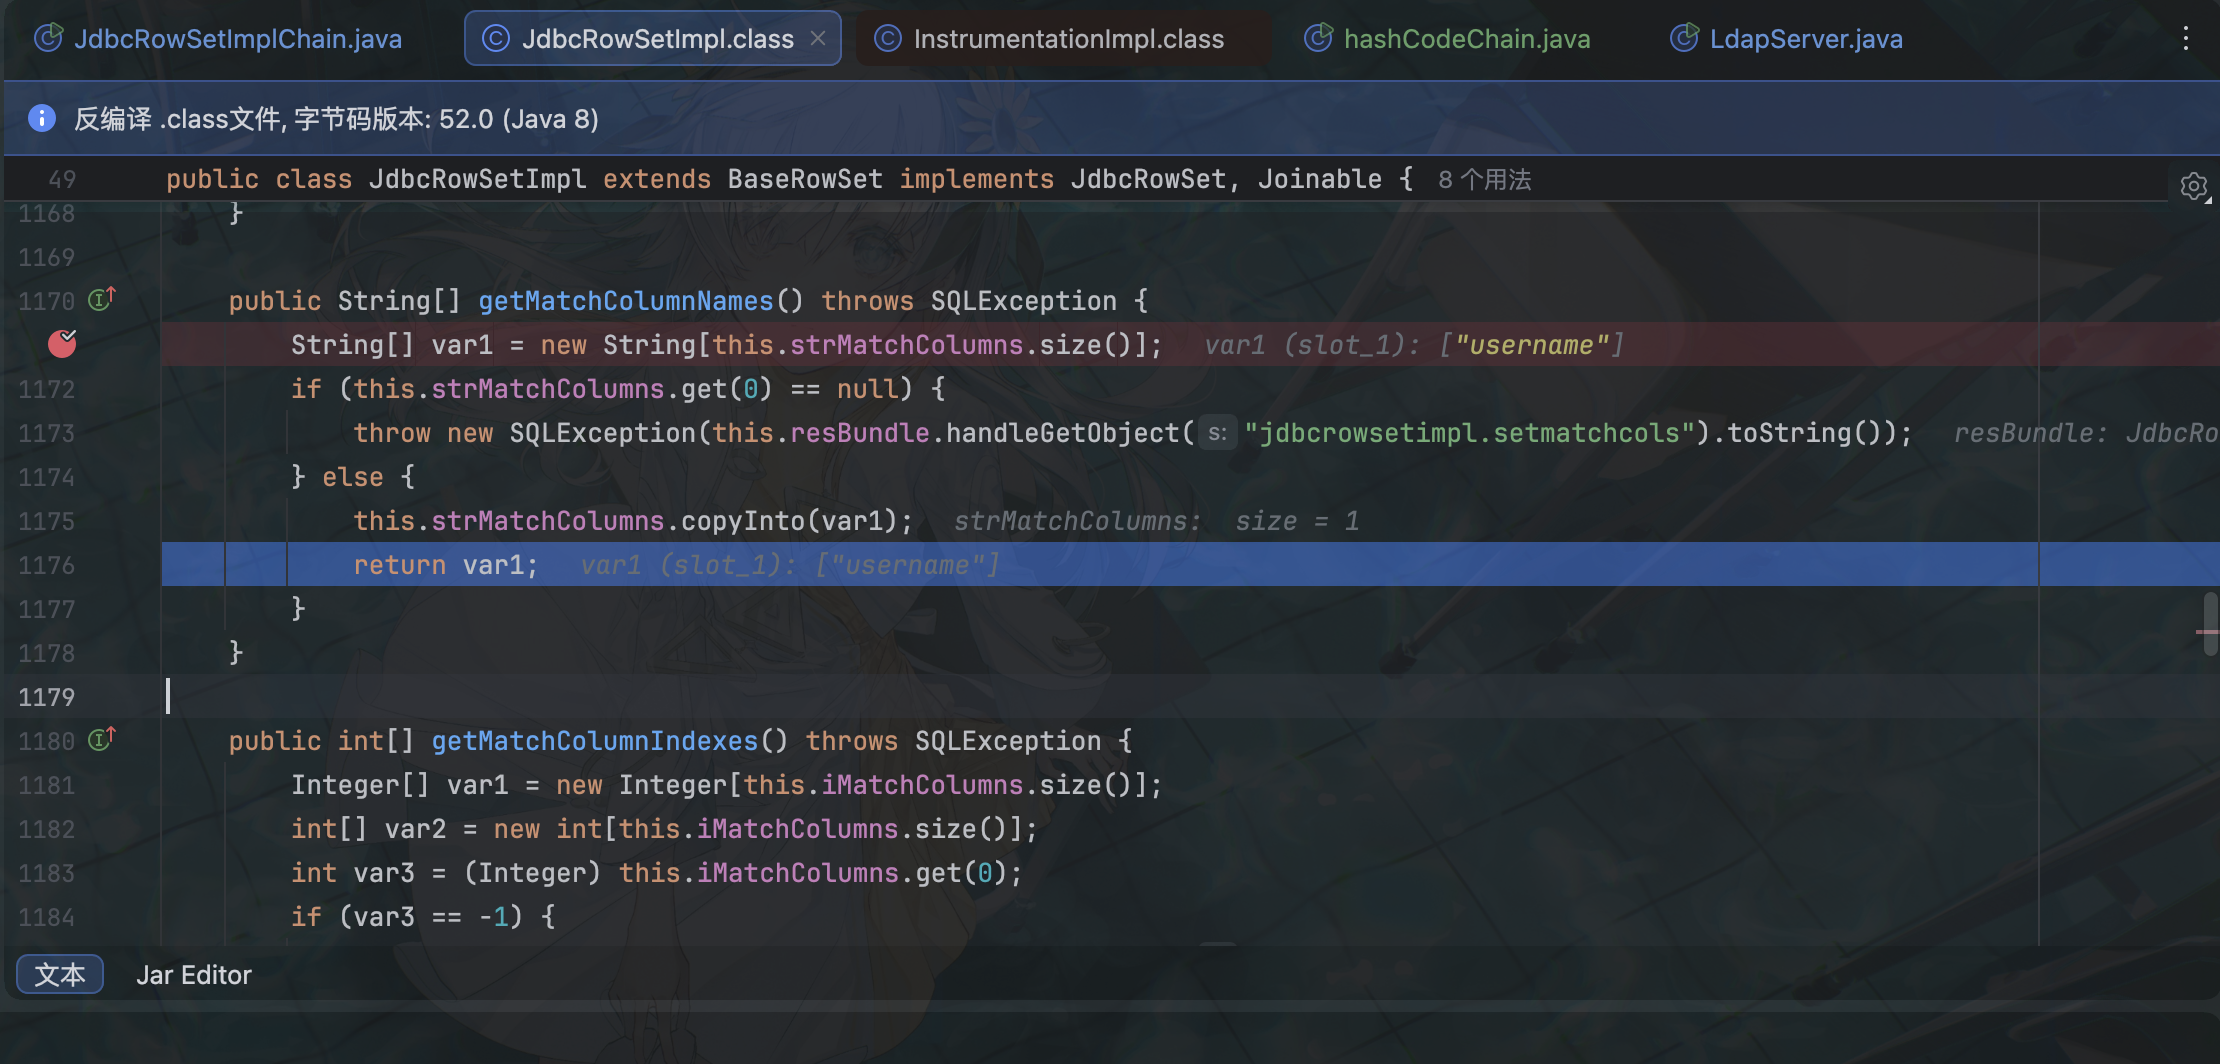Screen dimensions: 2220x1064
Task: Open the reader mode settings gear icon
Action: (2193, 186)
